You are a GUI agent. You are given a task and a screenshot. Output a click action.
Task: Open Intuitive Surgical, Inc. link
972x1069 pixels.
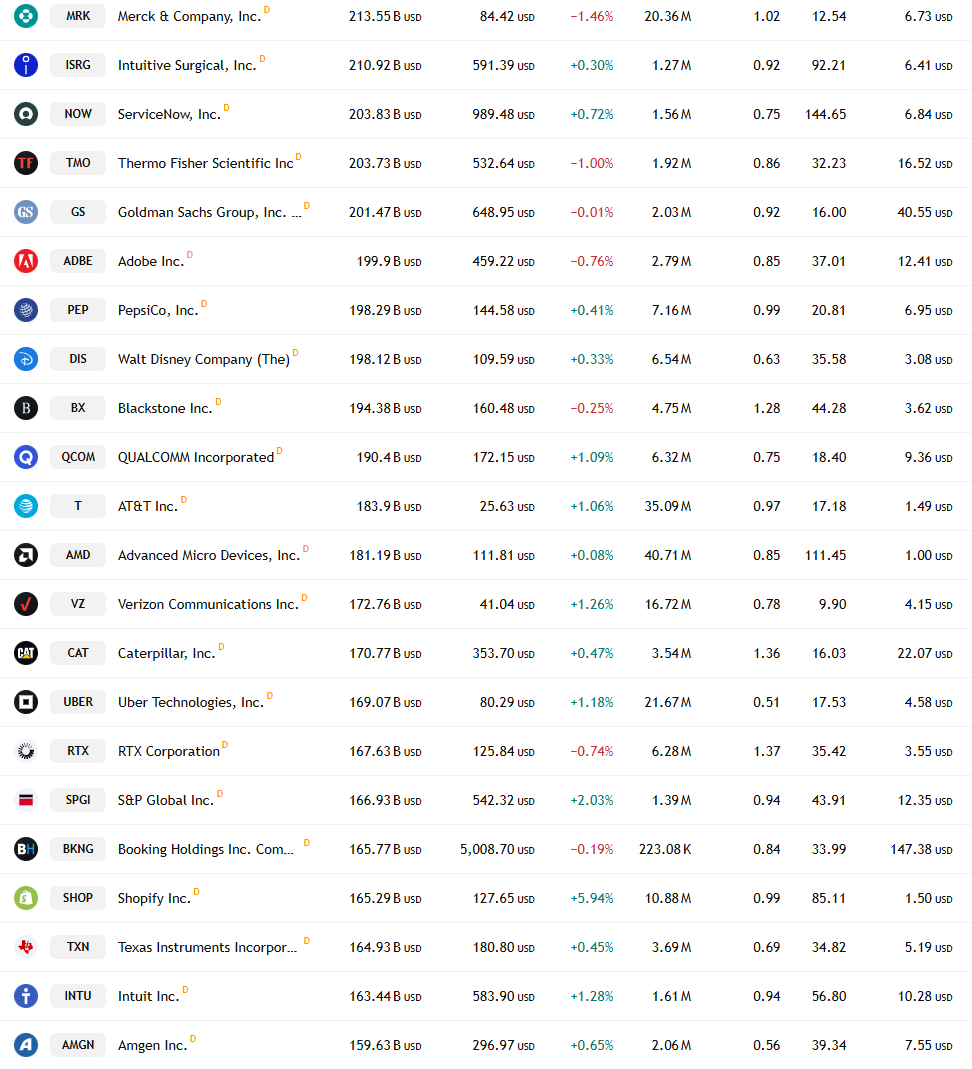(x=187, y=65)
